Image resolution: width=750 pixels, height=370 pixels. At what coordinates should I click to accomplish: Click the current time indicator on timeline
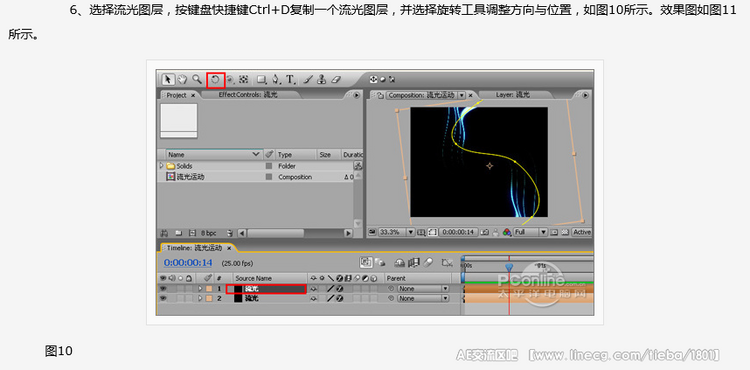509,268
